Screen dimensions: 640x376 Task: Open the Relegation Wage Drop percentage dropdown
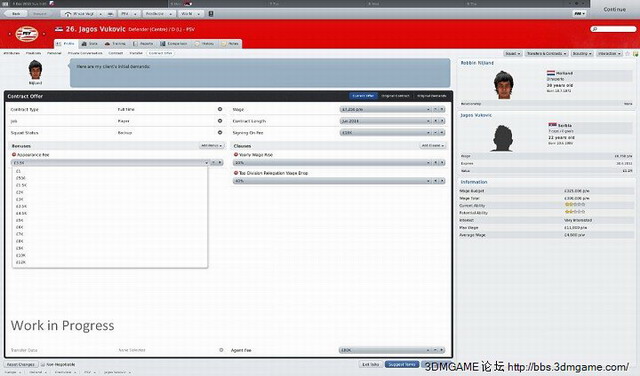332,181
